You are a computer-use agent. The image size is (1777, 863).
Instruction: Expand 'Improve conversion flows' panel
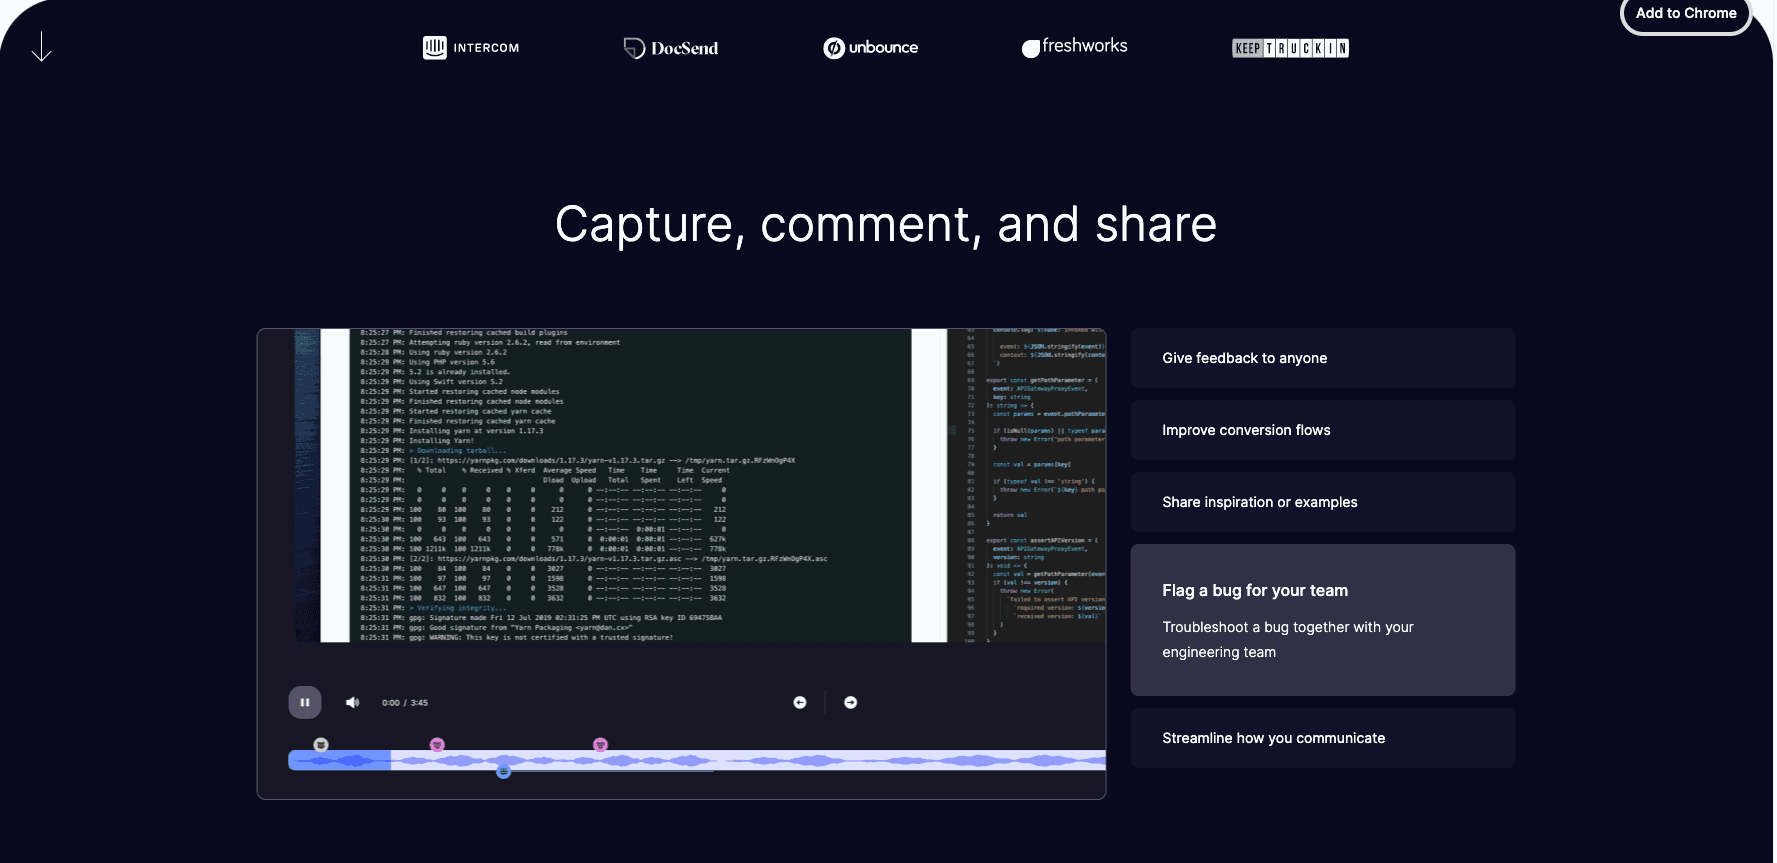click(x=1322, y=430)
